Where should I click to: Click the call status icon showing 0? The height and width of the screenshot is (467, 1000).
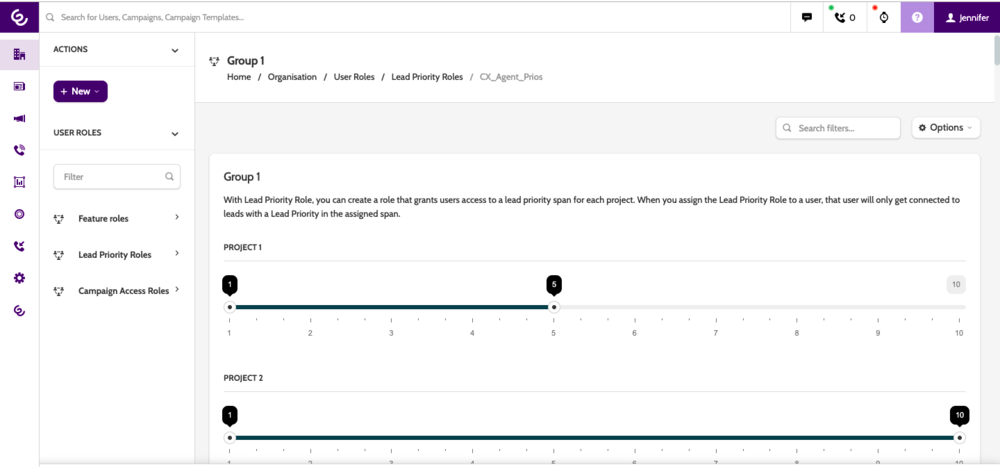point(845,17)
